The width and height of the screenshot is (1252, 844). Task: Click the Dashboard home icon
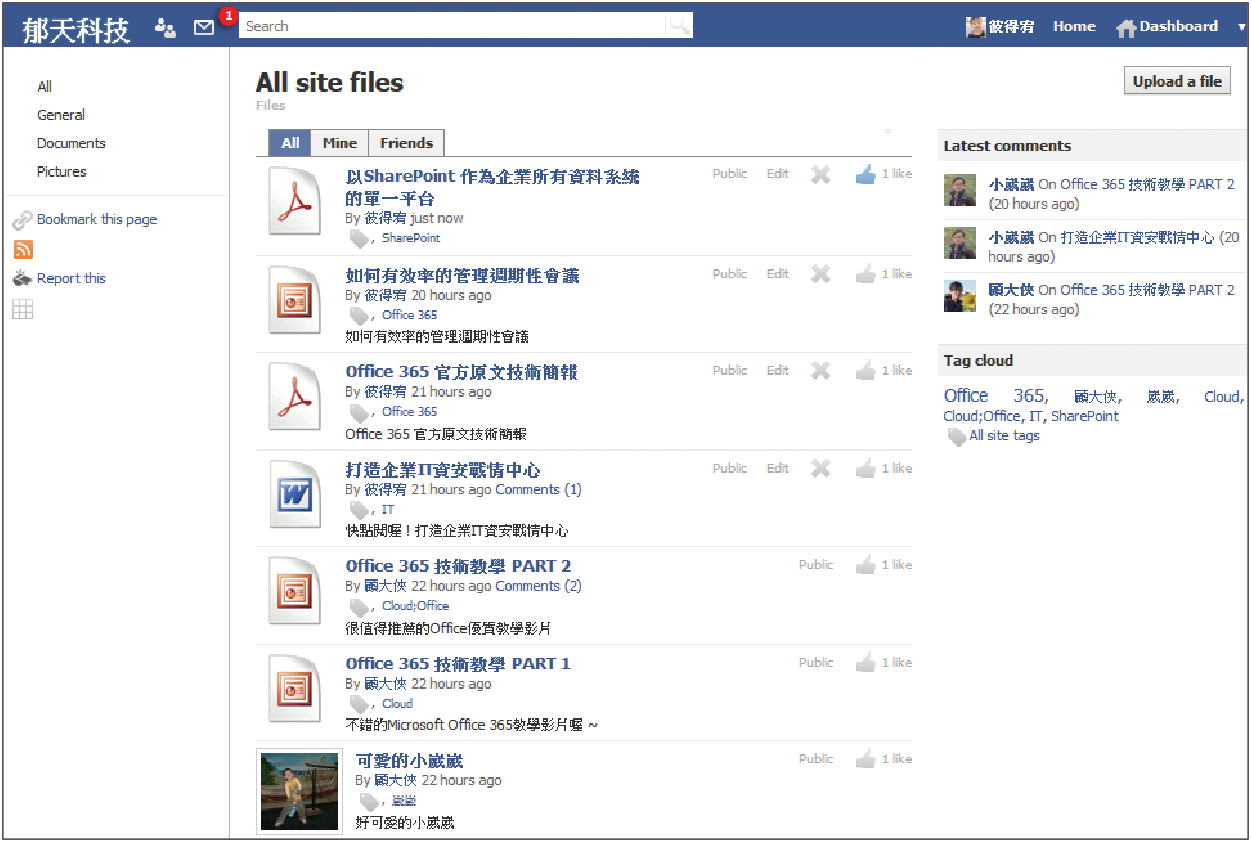(1126, 28)
